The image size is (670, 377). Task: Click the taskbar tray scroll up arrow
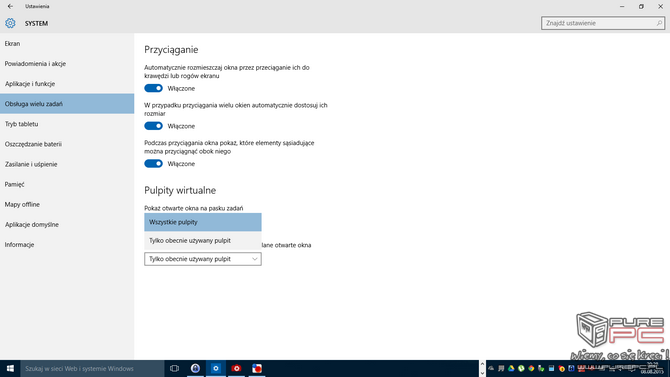tap(482, 364)
